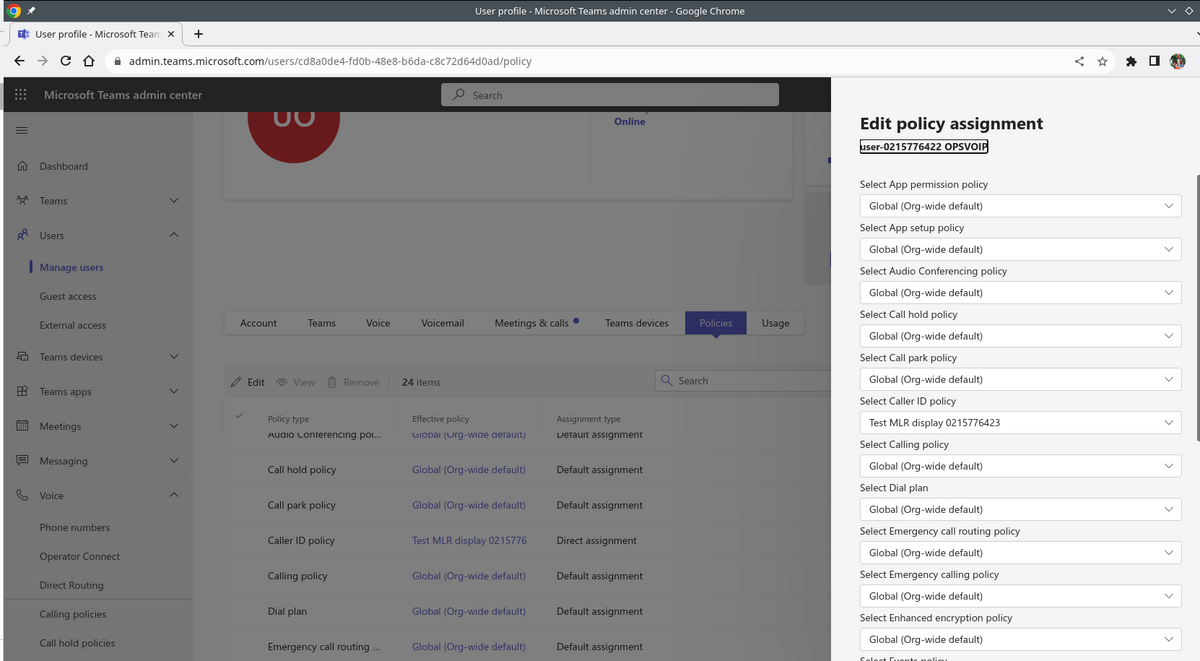The image size is (1200, 661).
Task: Click the app launcher waffle icon
Action: 21,95
